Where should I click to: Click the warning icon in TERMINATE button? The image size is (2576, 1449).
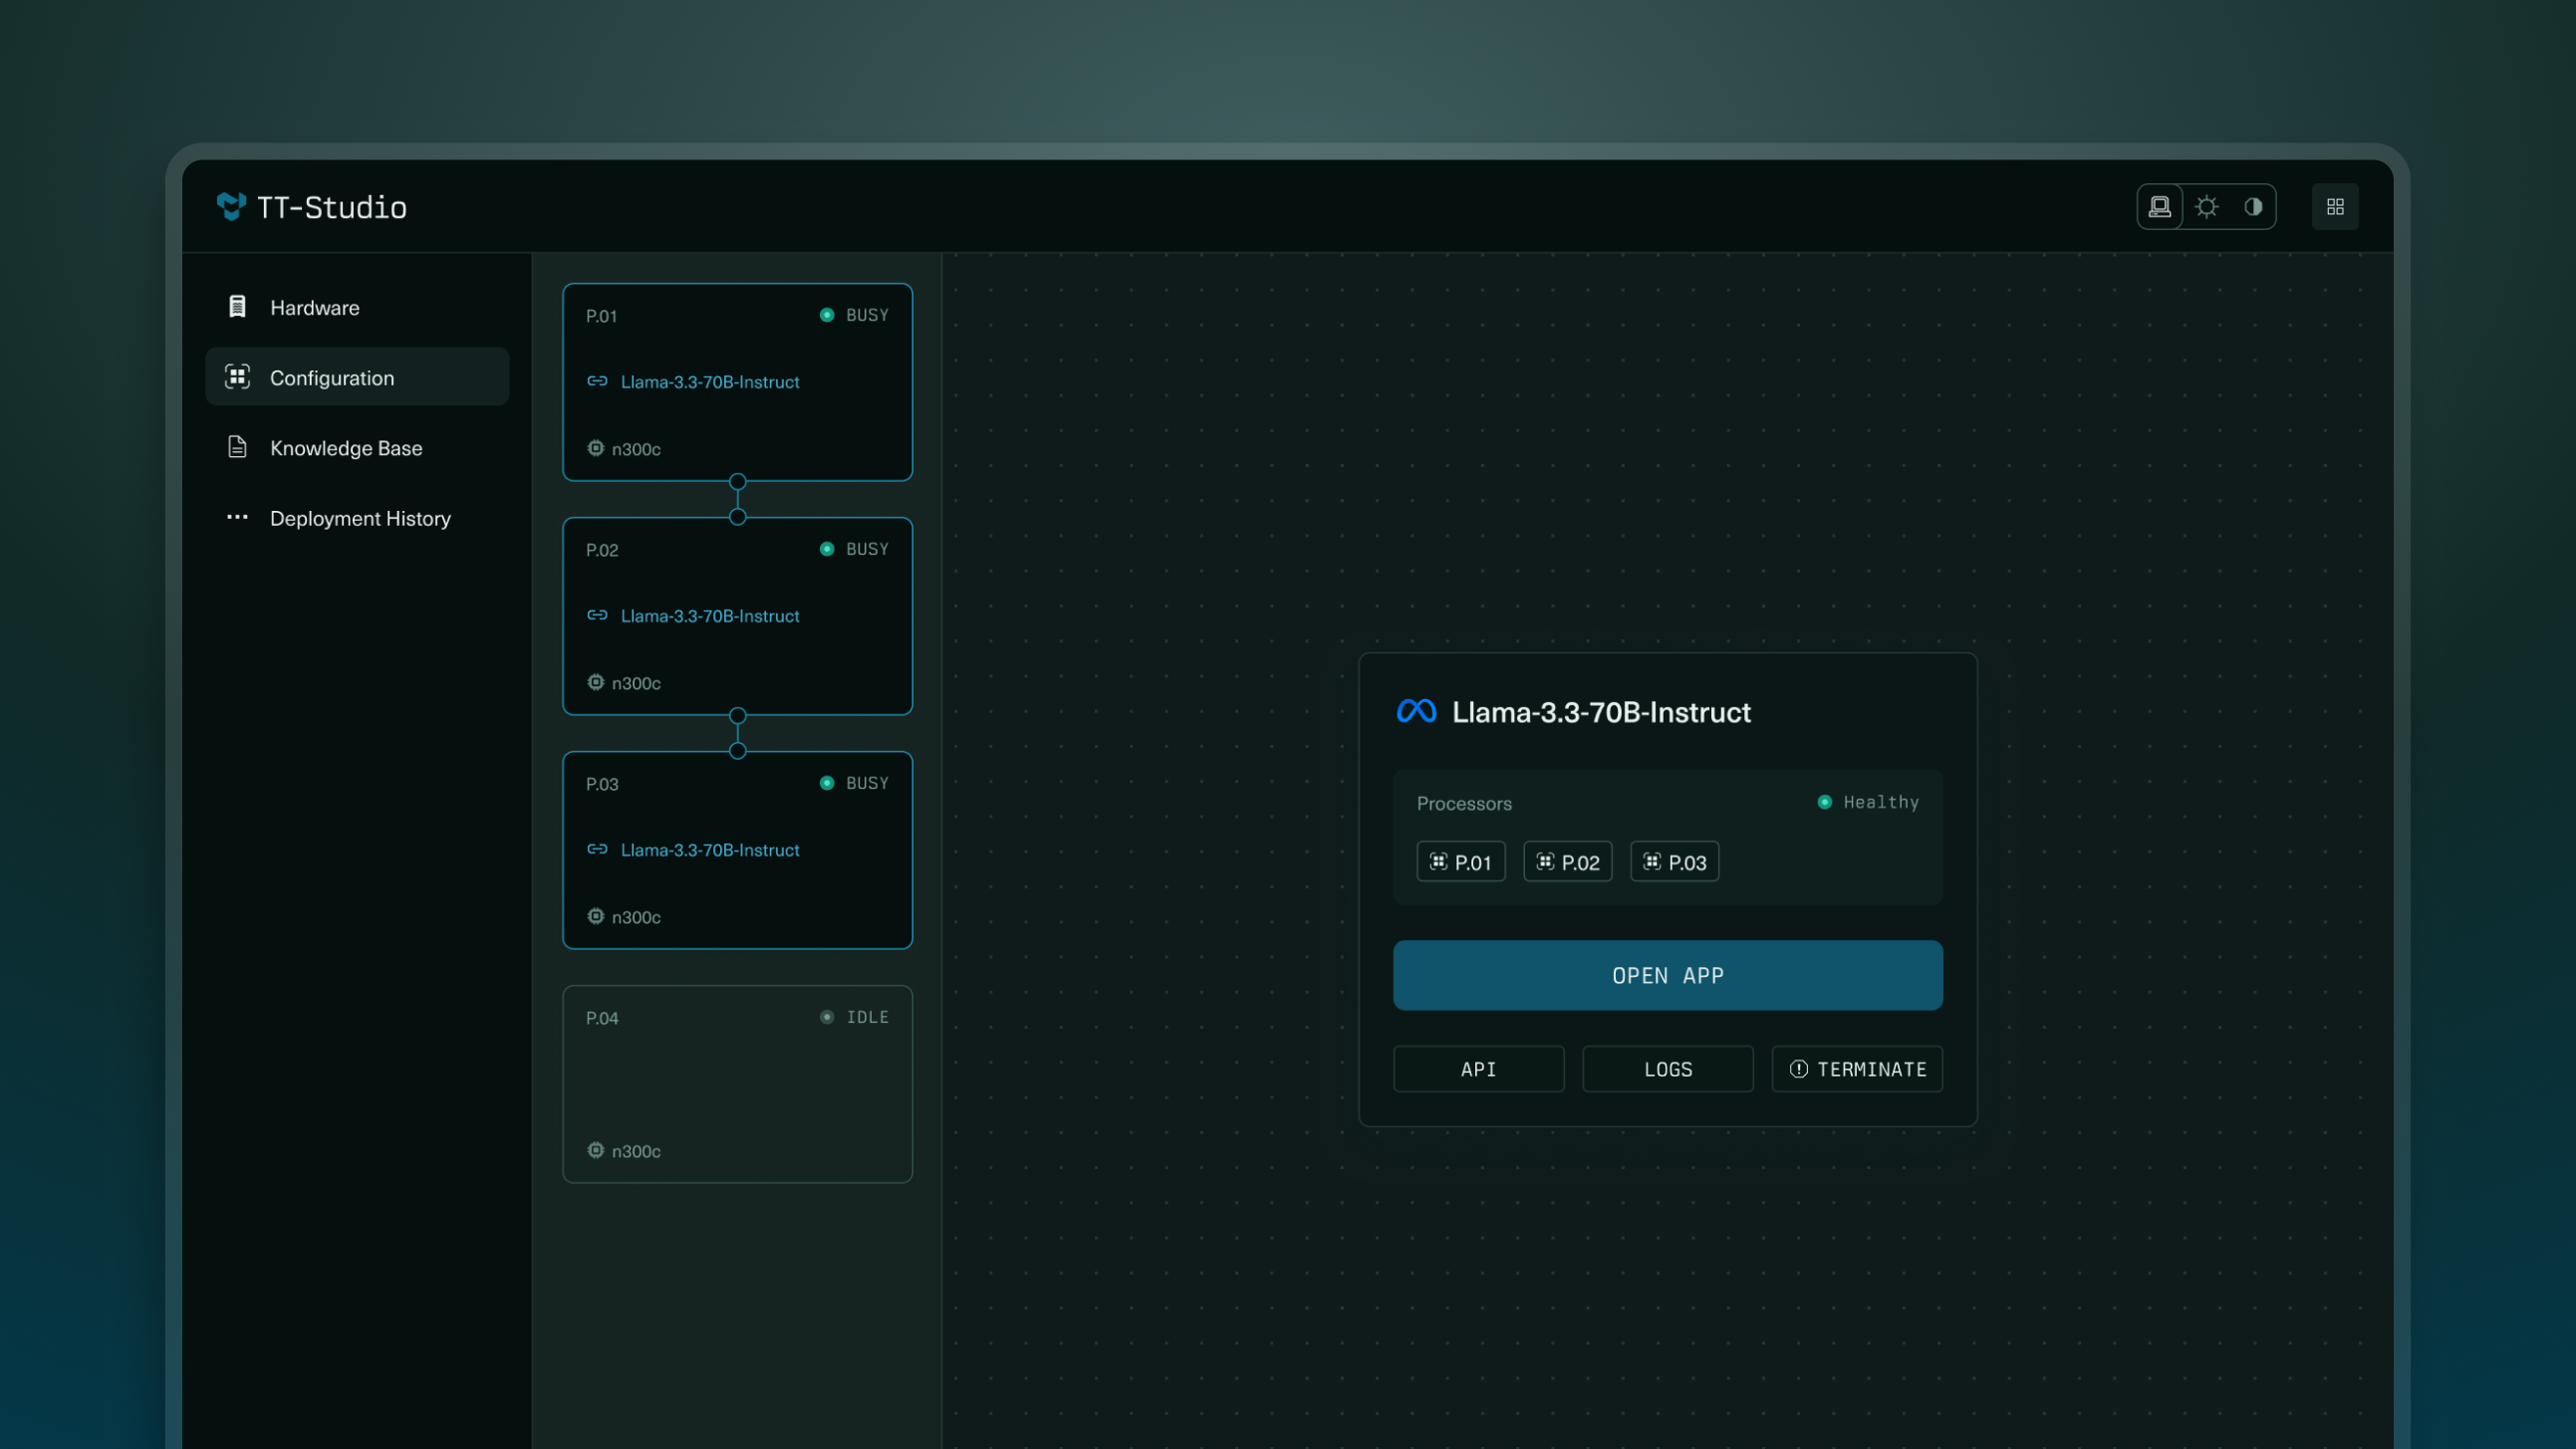click(1798, 1069)
